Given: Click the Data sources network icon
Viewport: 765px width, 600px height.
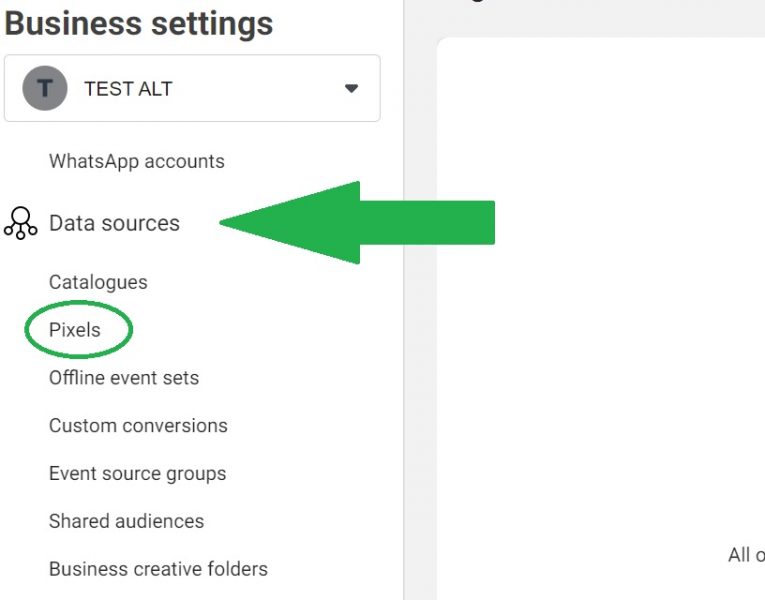Looking at the screenshot, I should point(20,222).
